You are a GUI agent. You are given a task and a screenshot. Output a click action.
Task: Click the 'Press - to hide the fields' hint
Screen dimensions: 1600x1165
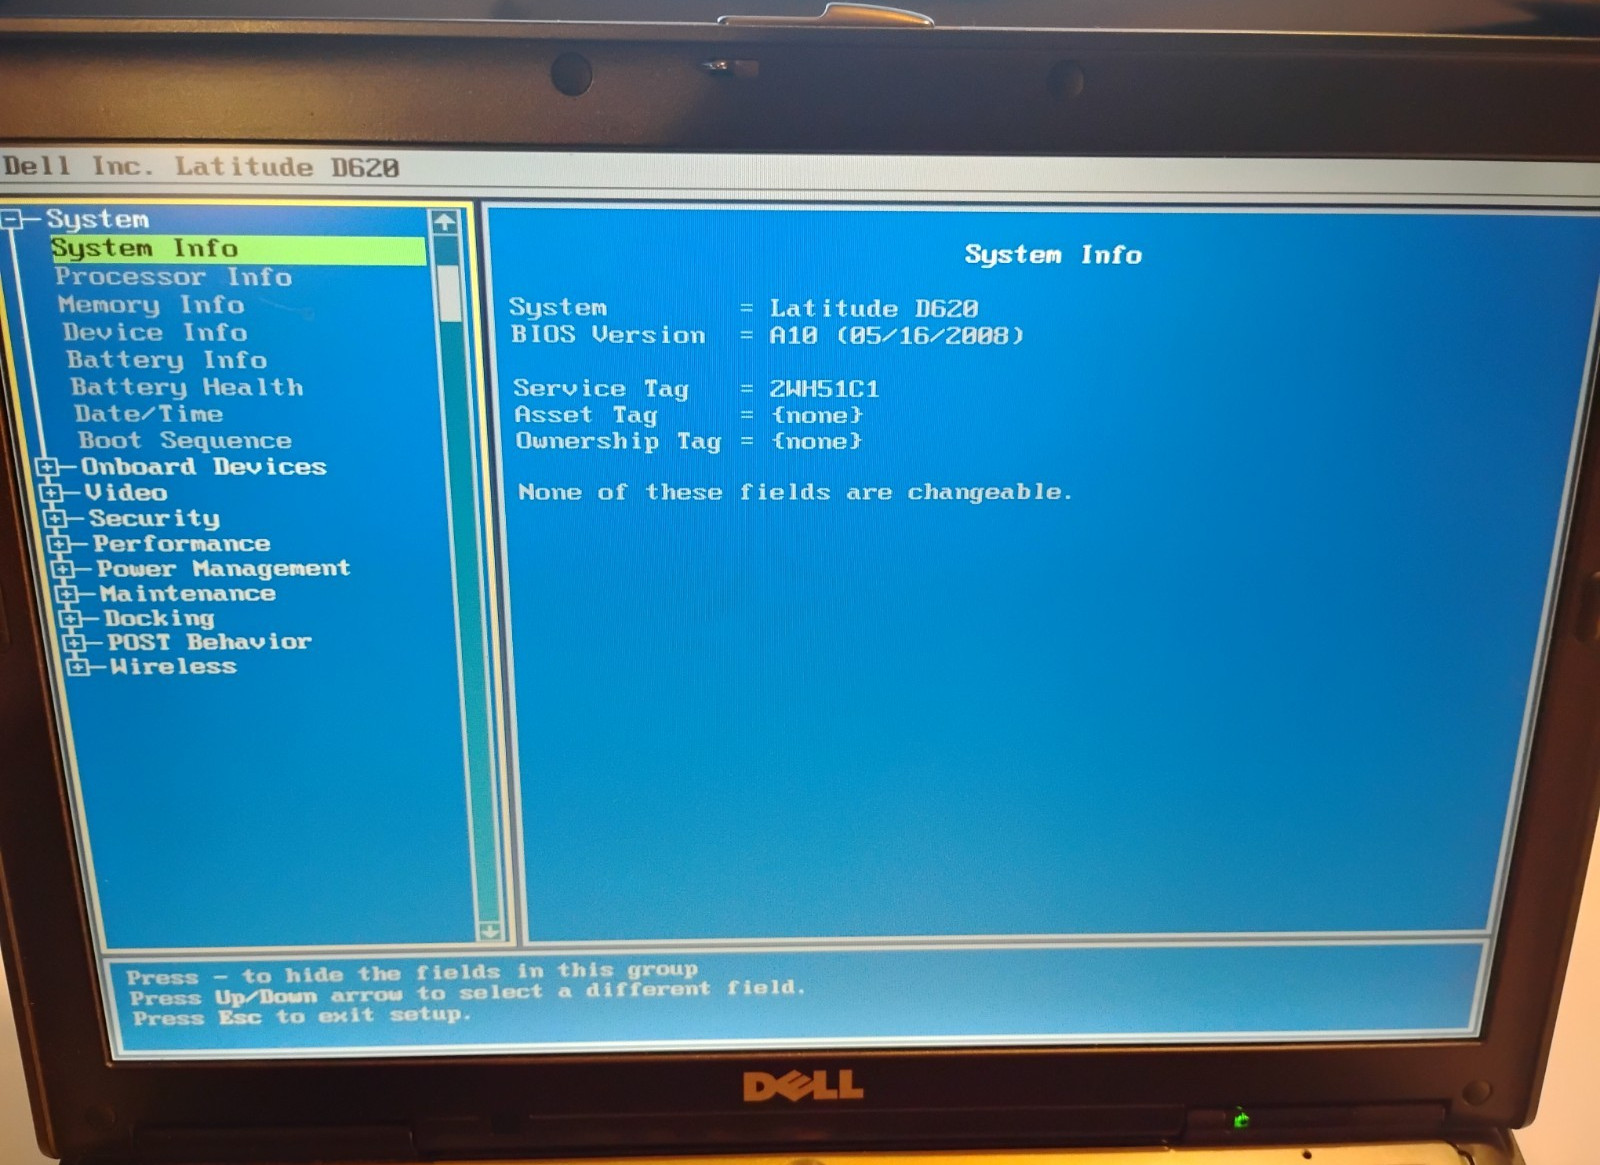click(412, 973)
